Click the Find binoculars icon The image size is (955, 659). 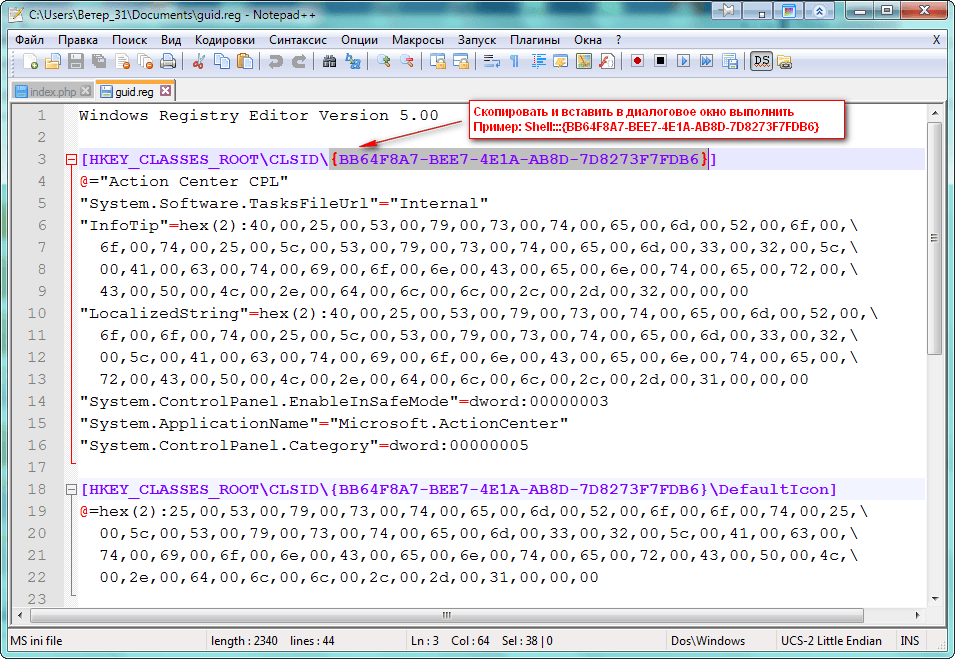coord(329,62)
